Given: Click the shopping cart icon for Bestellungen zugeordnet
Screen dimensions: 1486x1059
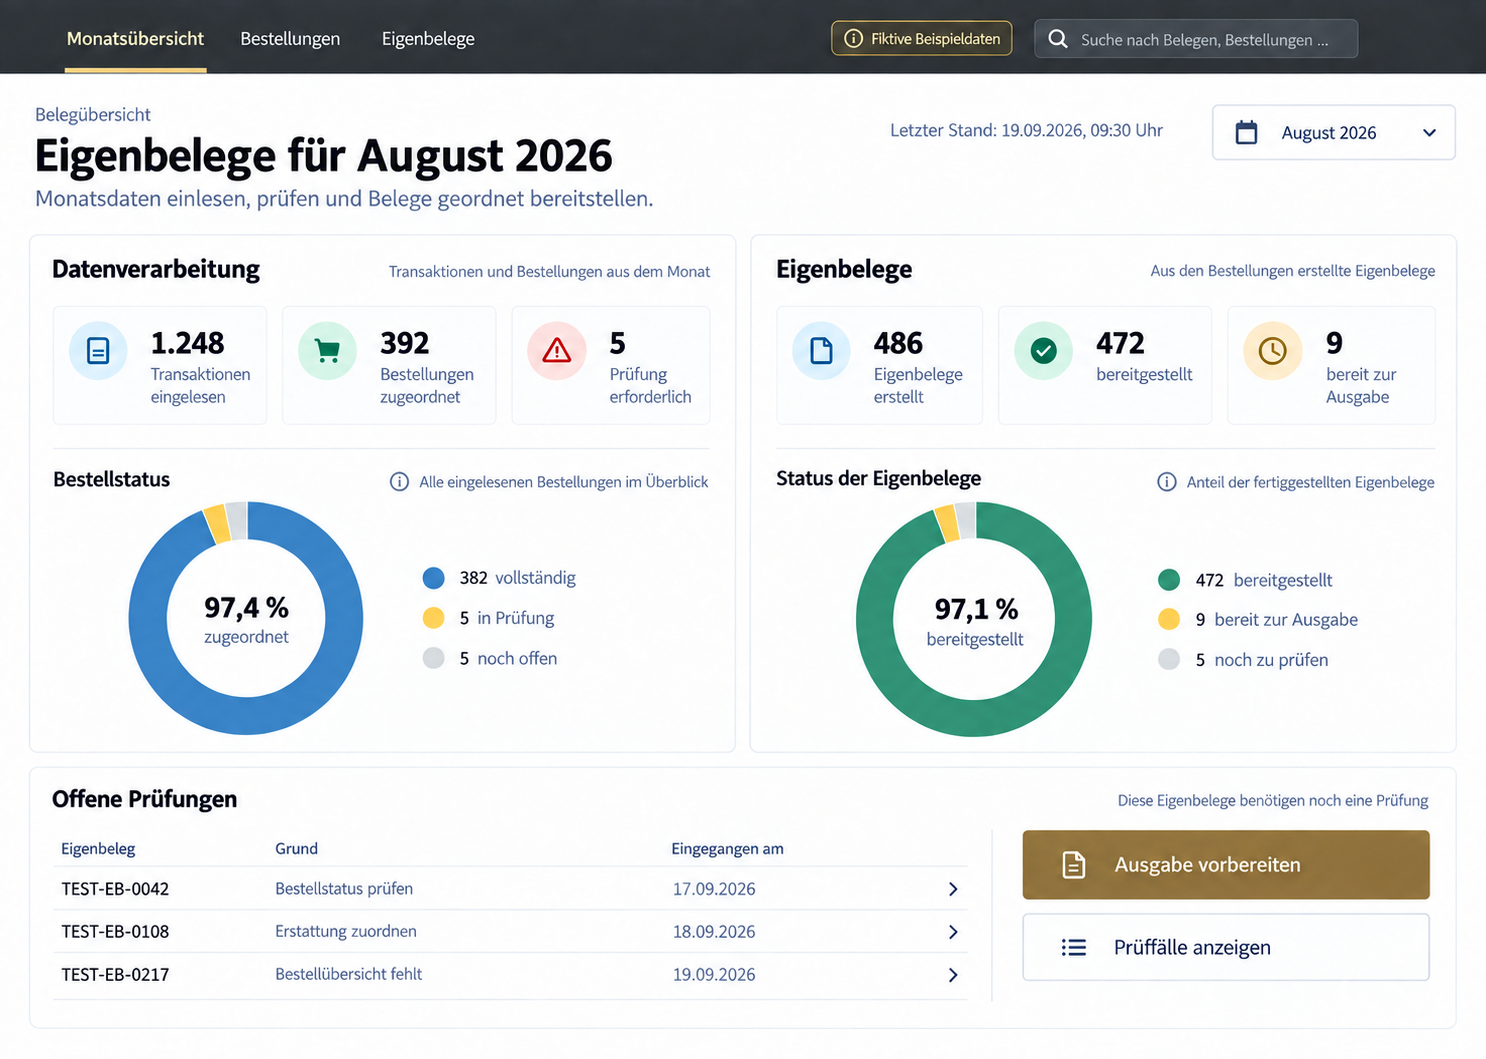Looking at the screenshot, I should coord(327,351).
